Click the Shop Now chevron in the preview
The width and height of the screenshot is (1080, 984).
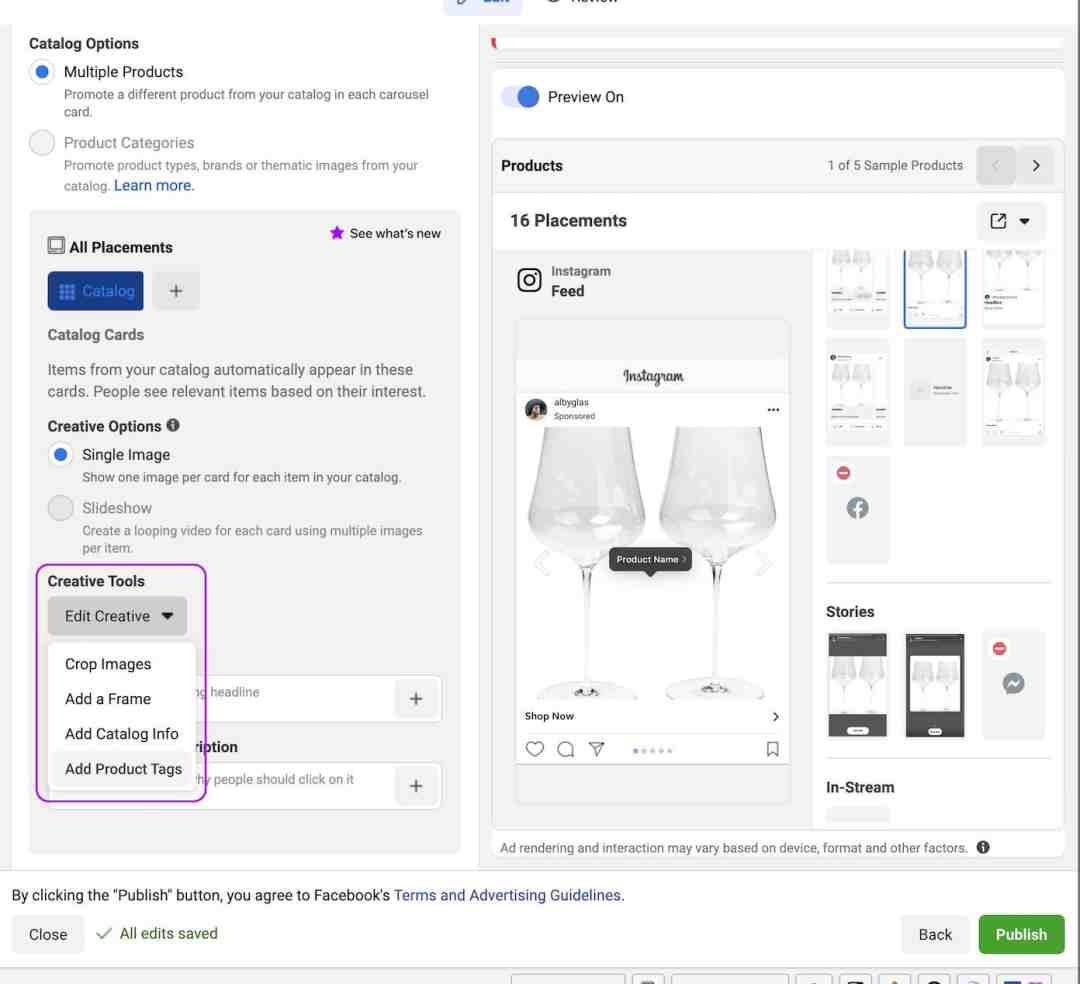tap(776, 716)
